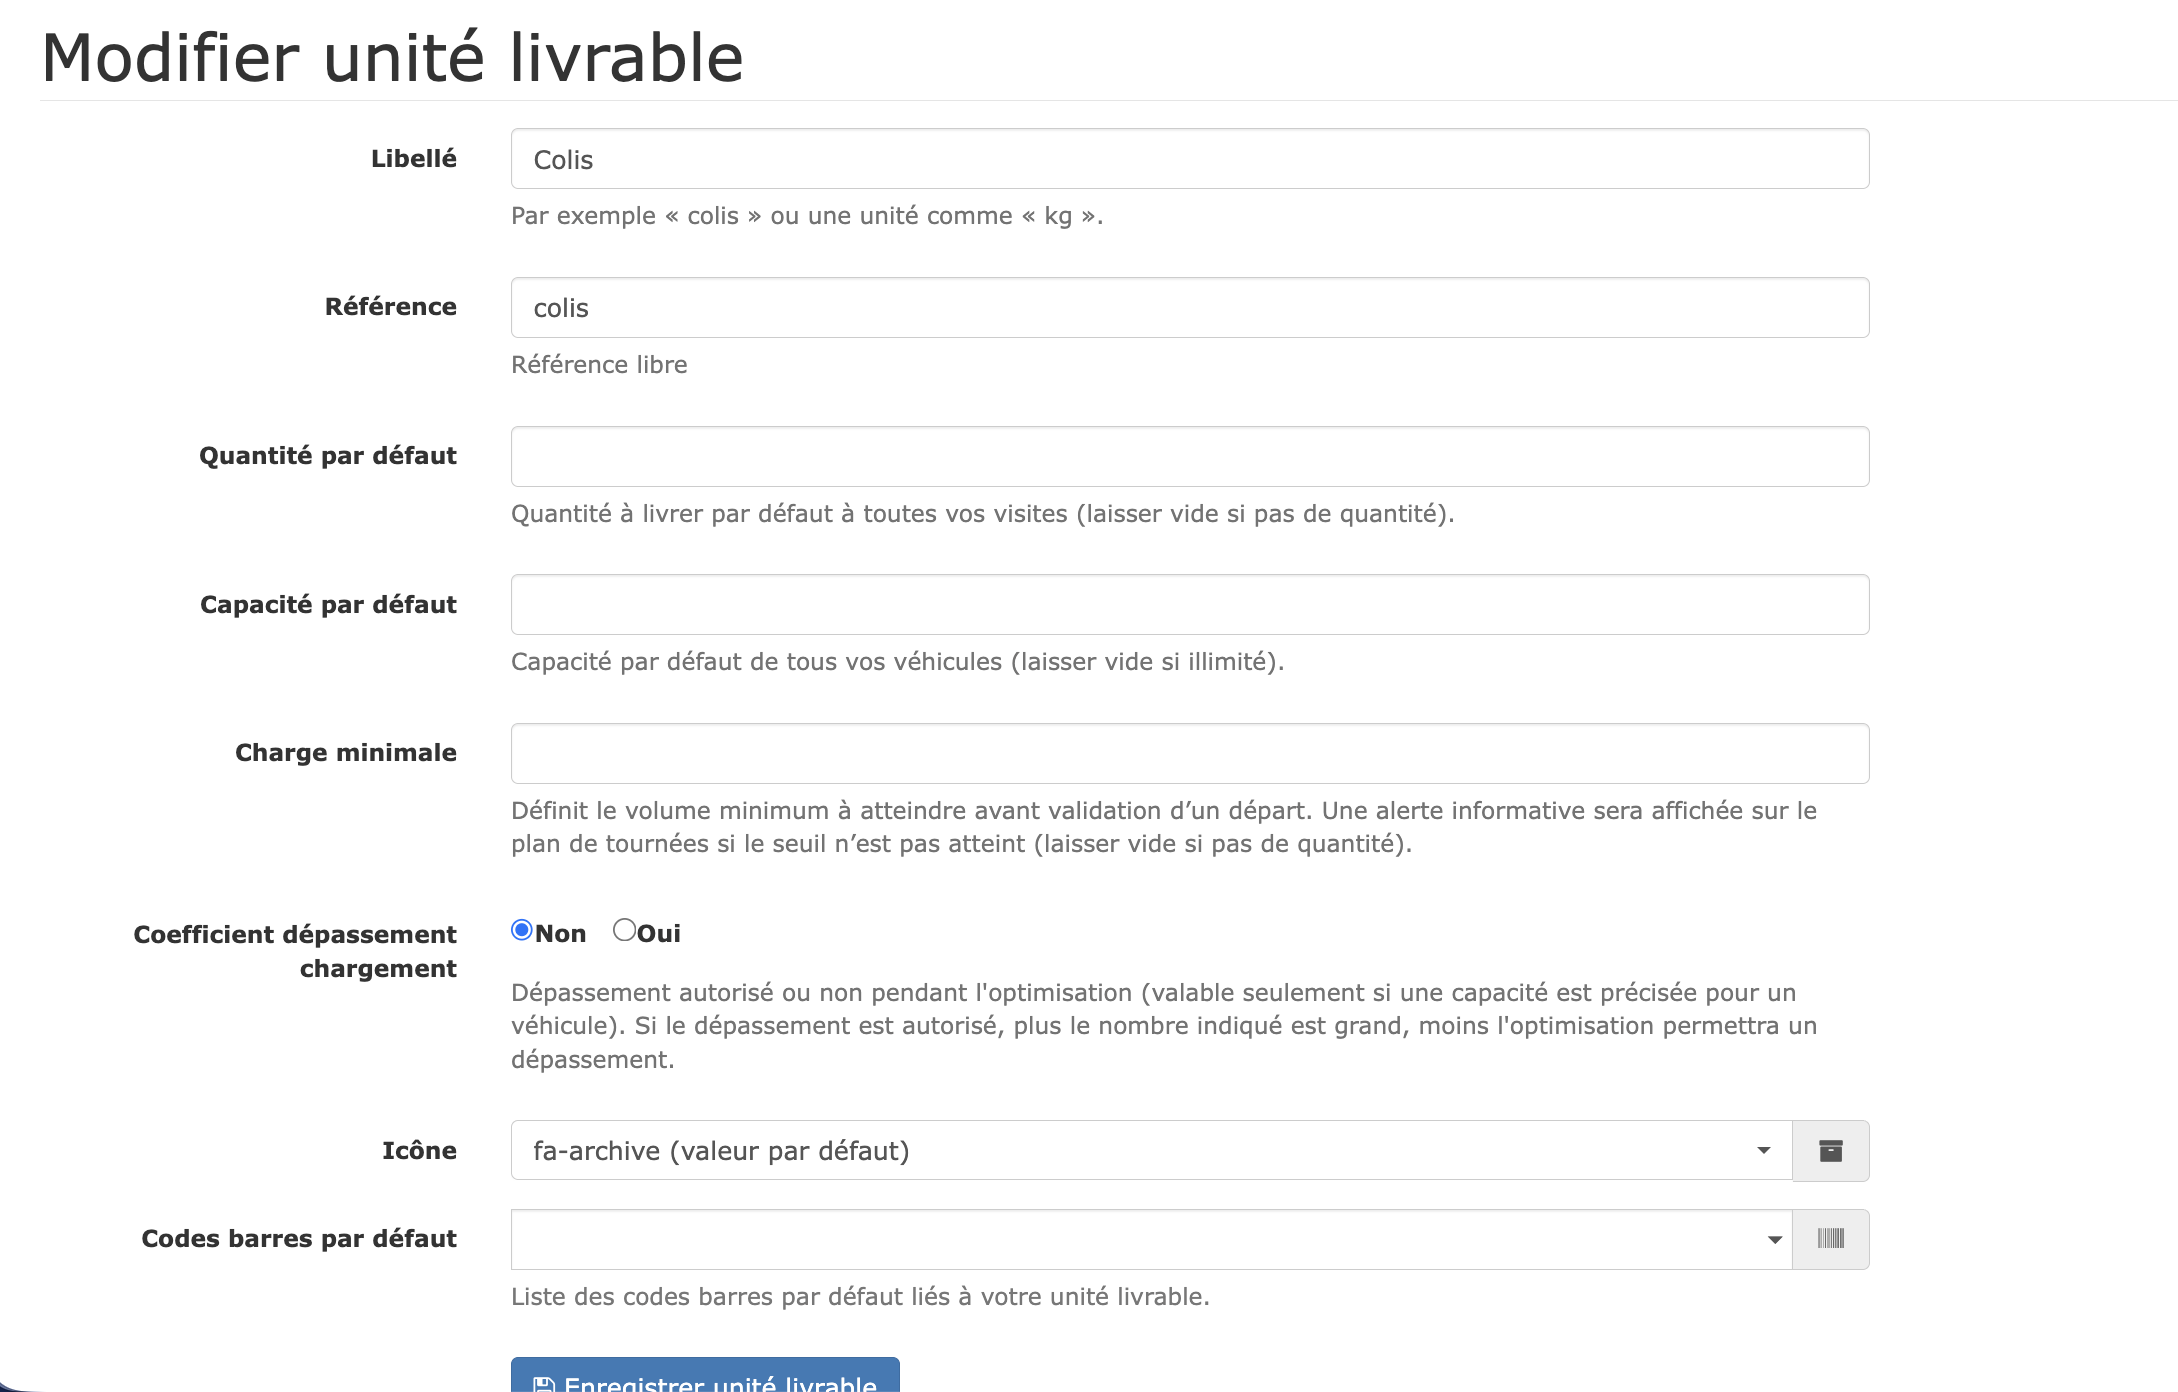
Task: Select the Non radio button
Action: click(x=522, y=930)
